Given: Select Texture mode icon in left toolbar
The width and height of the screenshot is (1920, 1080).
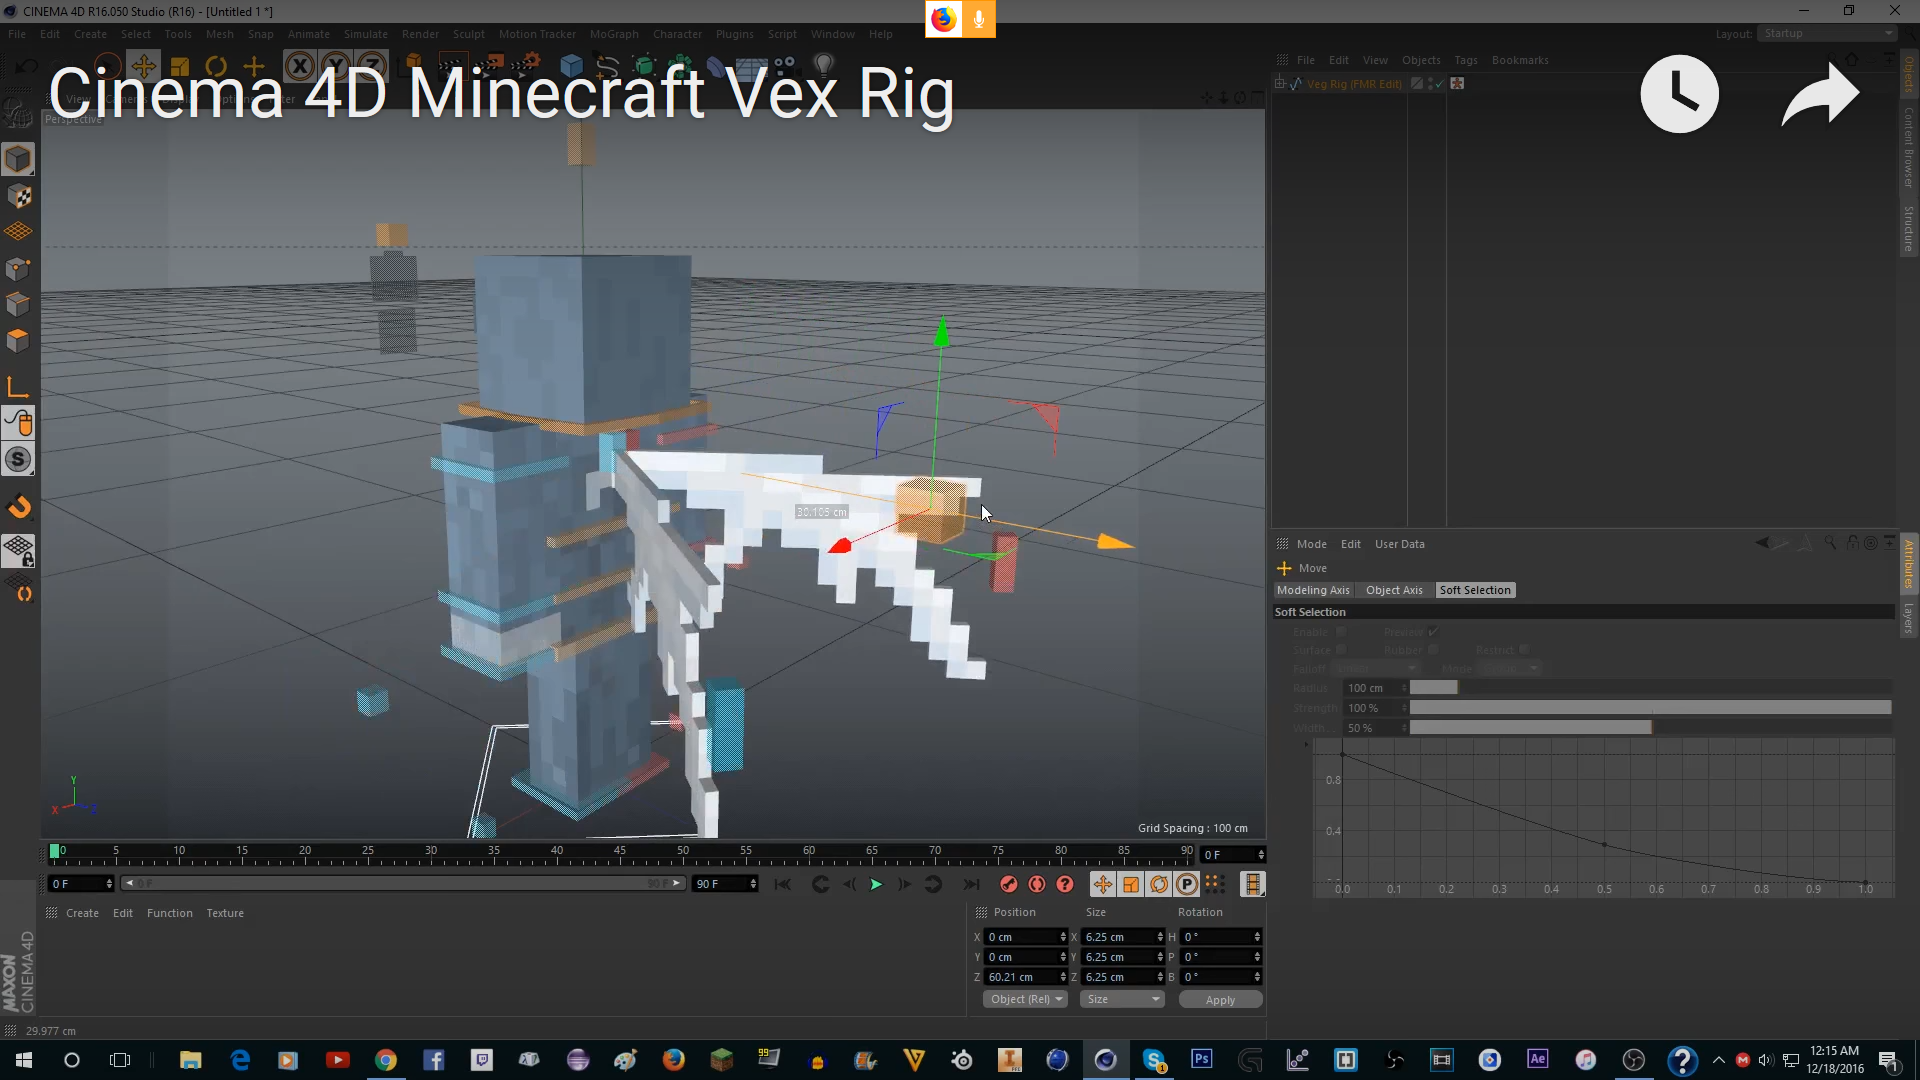Looking at the screenshot, I should point(18,196).
